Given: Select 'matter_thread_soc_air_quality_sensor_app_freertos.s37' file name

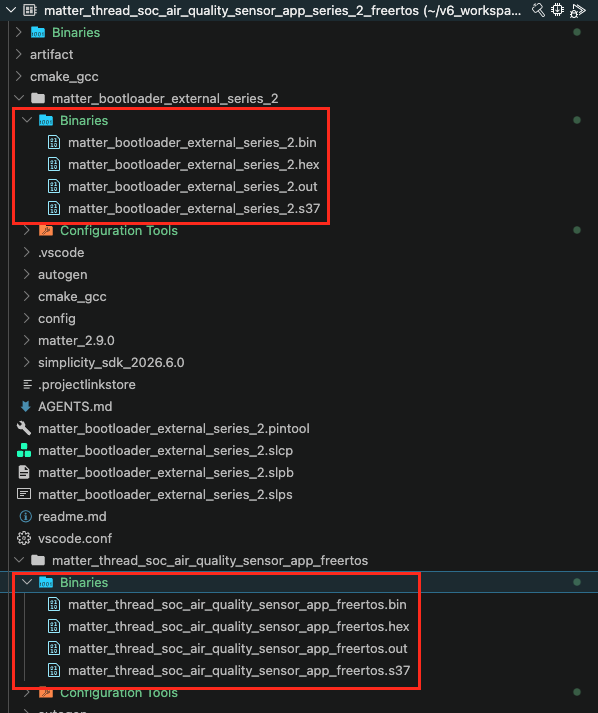Looking at the screenshot, I should tap(239, 671).
